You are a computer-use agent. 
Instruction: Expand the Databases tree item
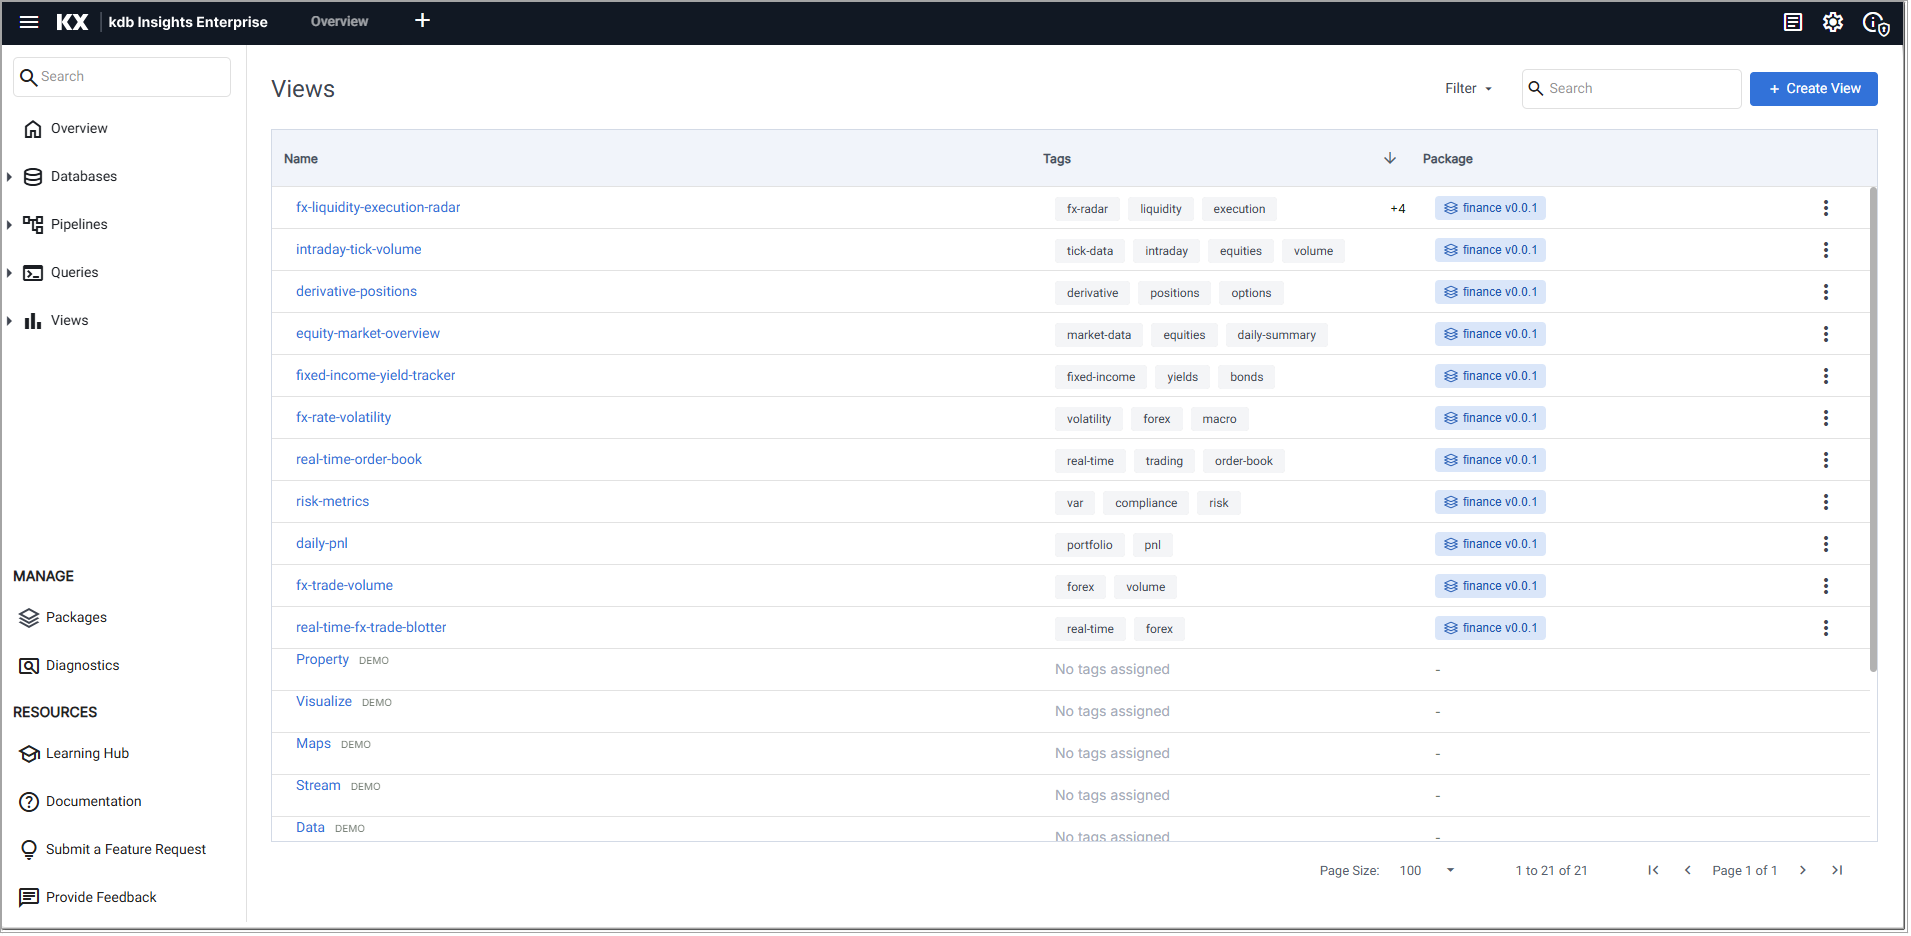(10, 177)
